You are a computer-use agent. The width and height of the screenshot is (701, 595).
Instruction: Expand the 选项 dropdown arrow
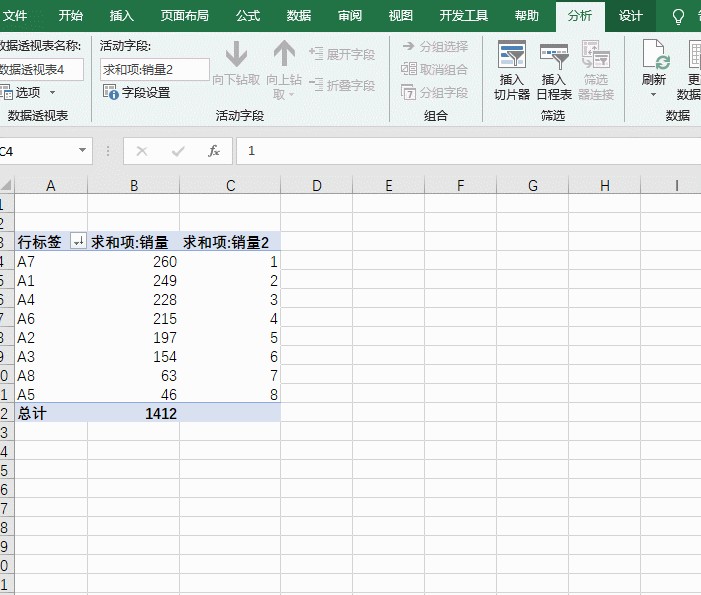52,93
